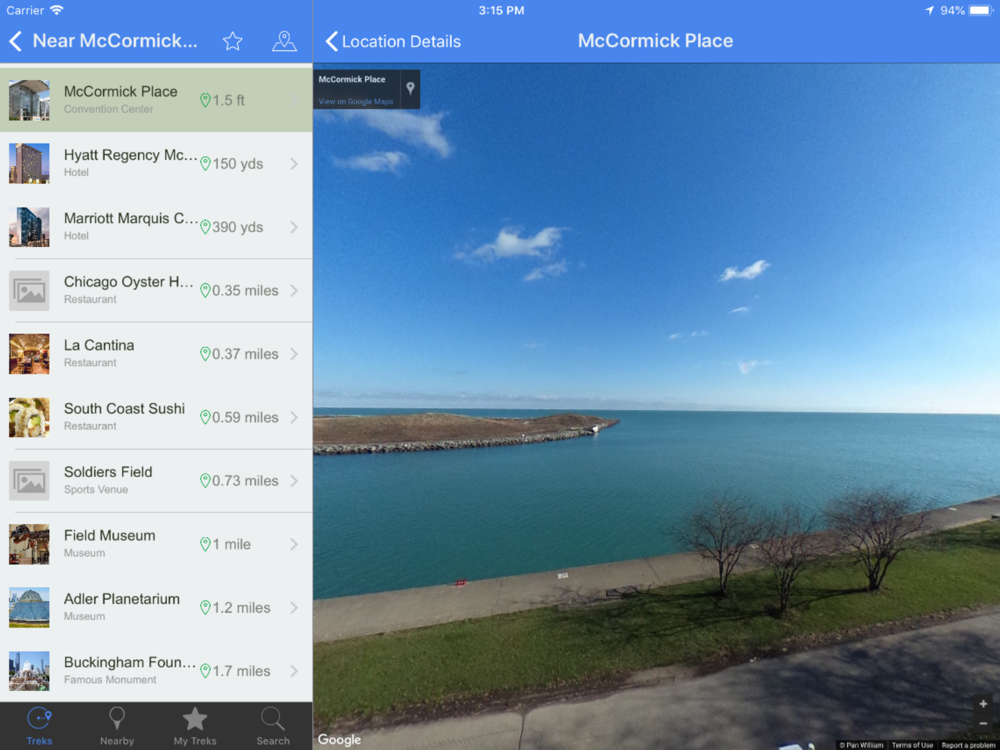Image resolution: width=1000 pixels, height=750 pixels.
Task: Select Buckingham Fountain thumbnail
Action: (x=29, y=671)
